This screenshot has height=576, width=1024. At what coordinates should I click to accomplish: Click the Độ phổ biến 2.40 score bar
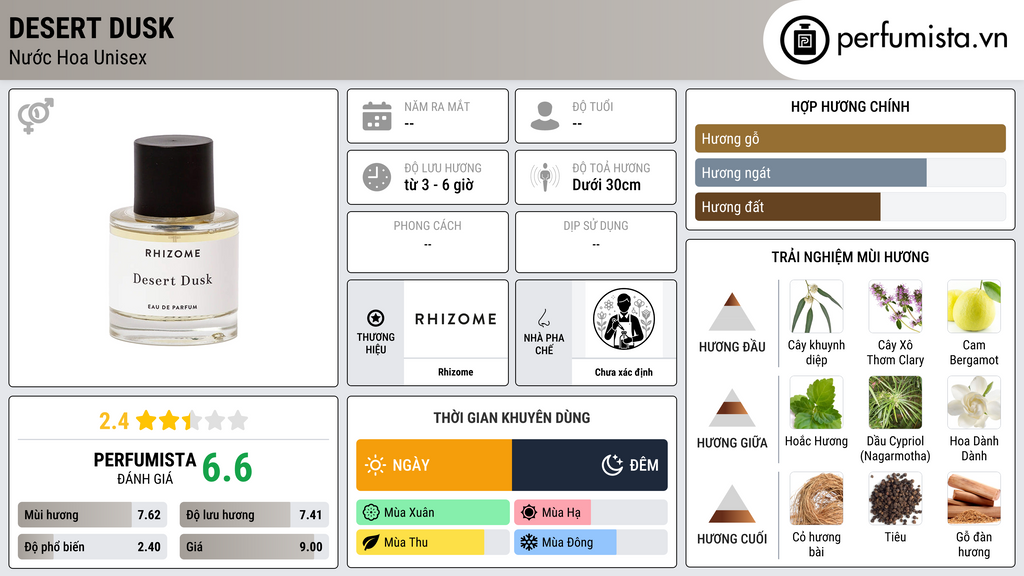pos(92,547)
